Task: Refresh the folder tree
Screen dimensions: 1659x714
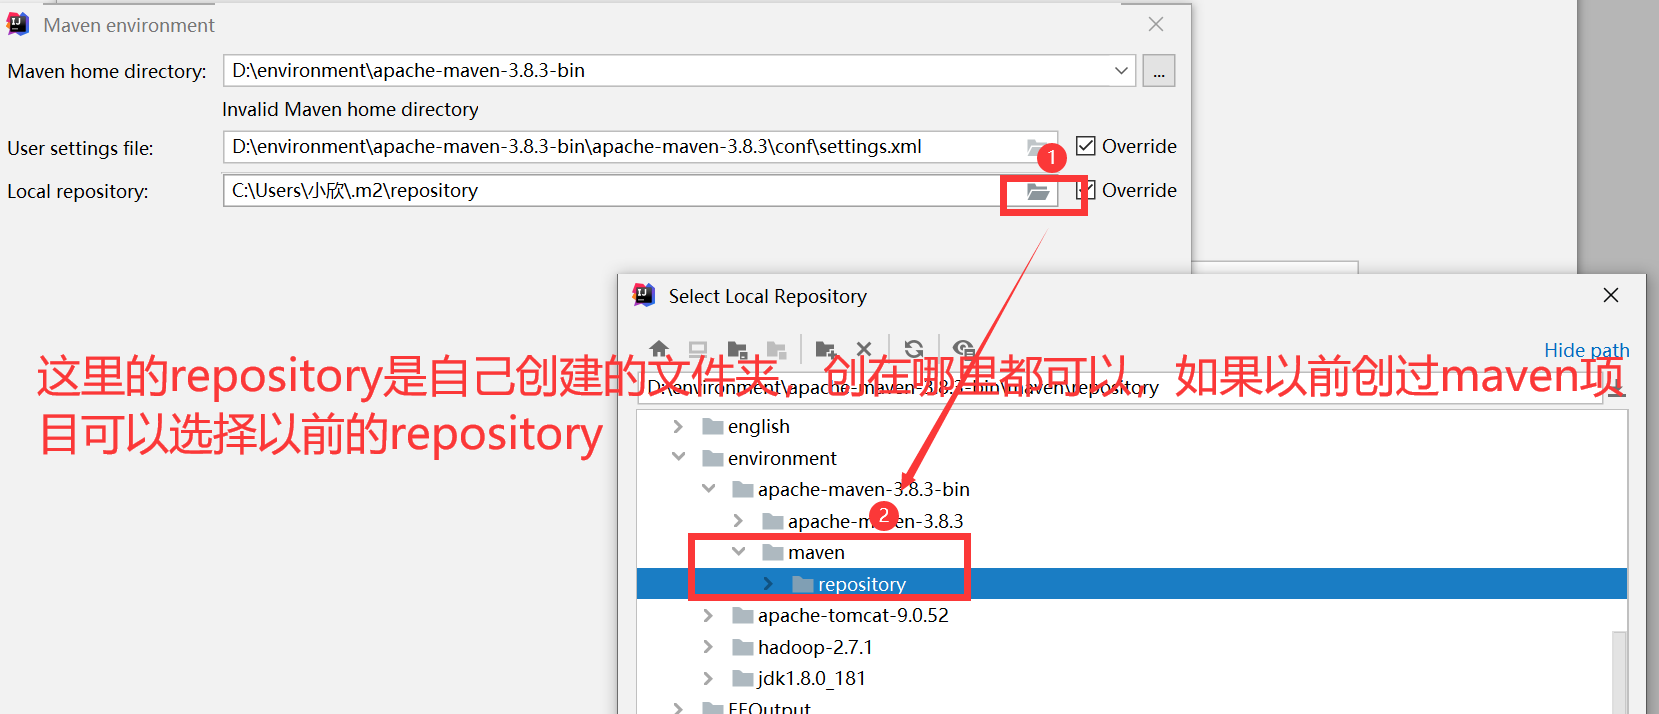Action: tap(914, 349)
